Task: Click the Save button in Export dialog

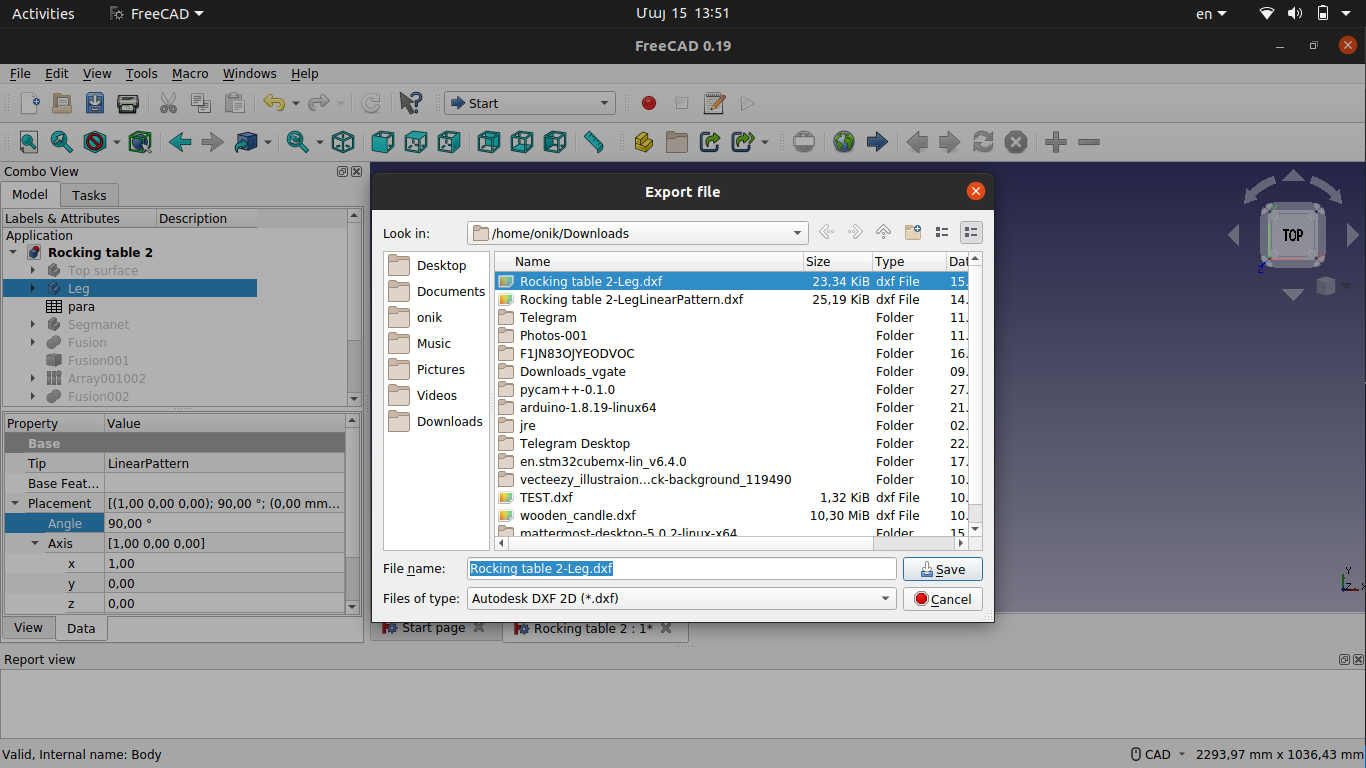Action: (x=942, y=569)
